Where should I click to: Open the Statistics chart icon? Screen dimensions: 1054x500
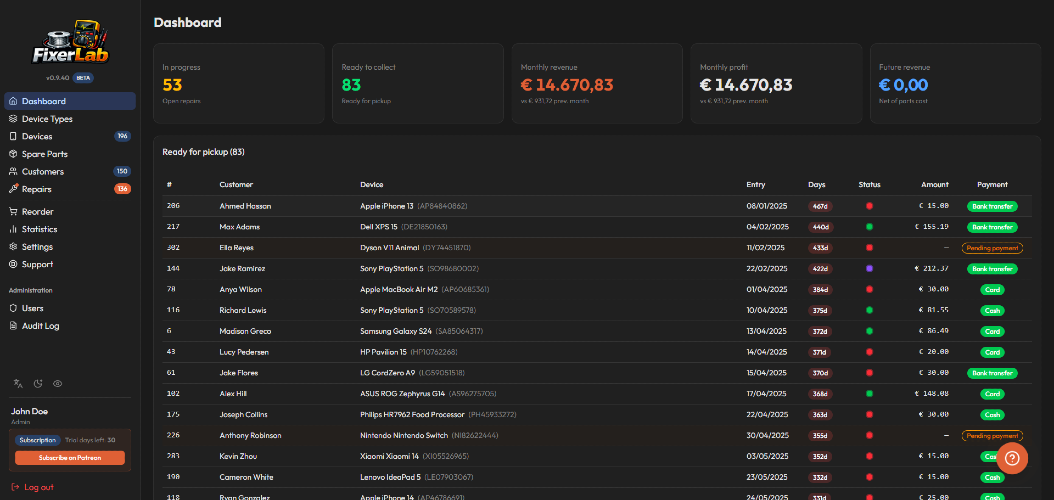pyautogui.click(x=13, y=229)
